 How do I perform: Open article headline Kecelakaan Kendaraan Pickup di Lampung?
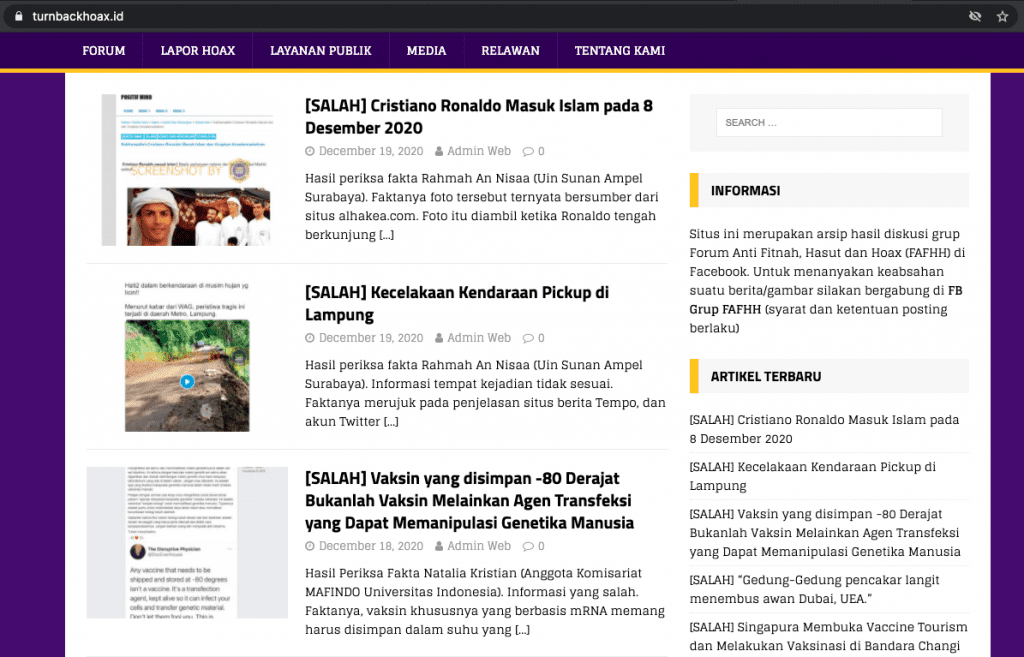click(x=456, y=304)
